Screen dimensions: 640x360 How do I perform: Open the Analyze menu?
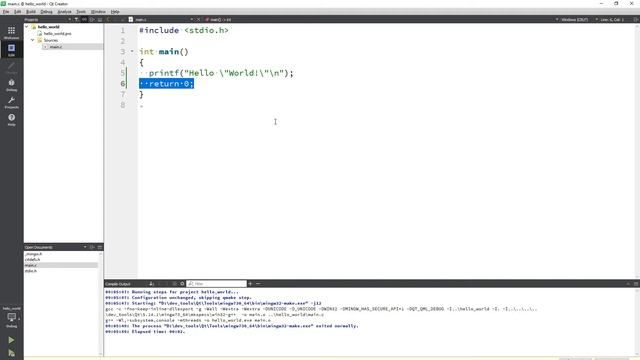tap(64, 12)
